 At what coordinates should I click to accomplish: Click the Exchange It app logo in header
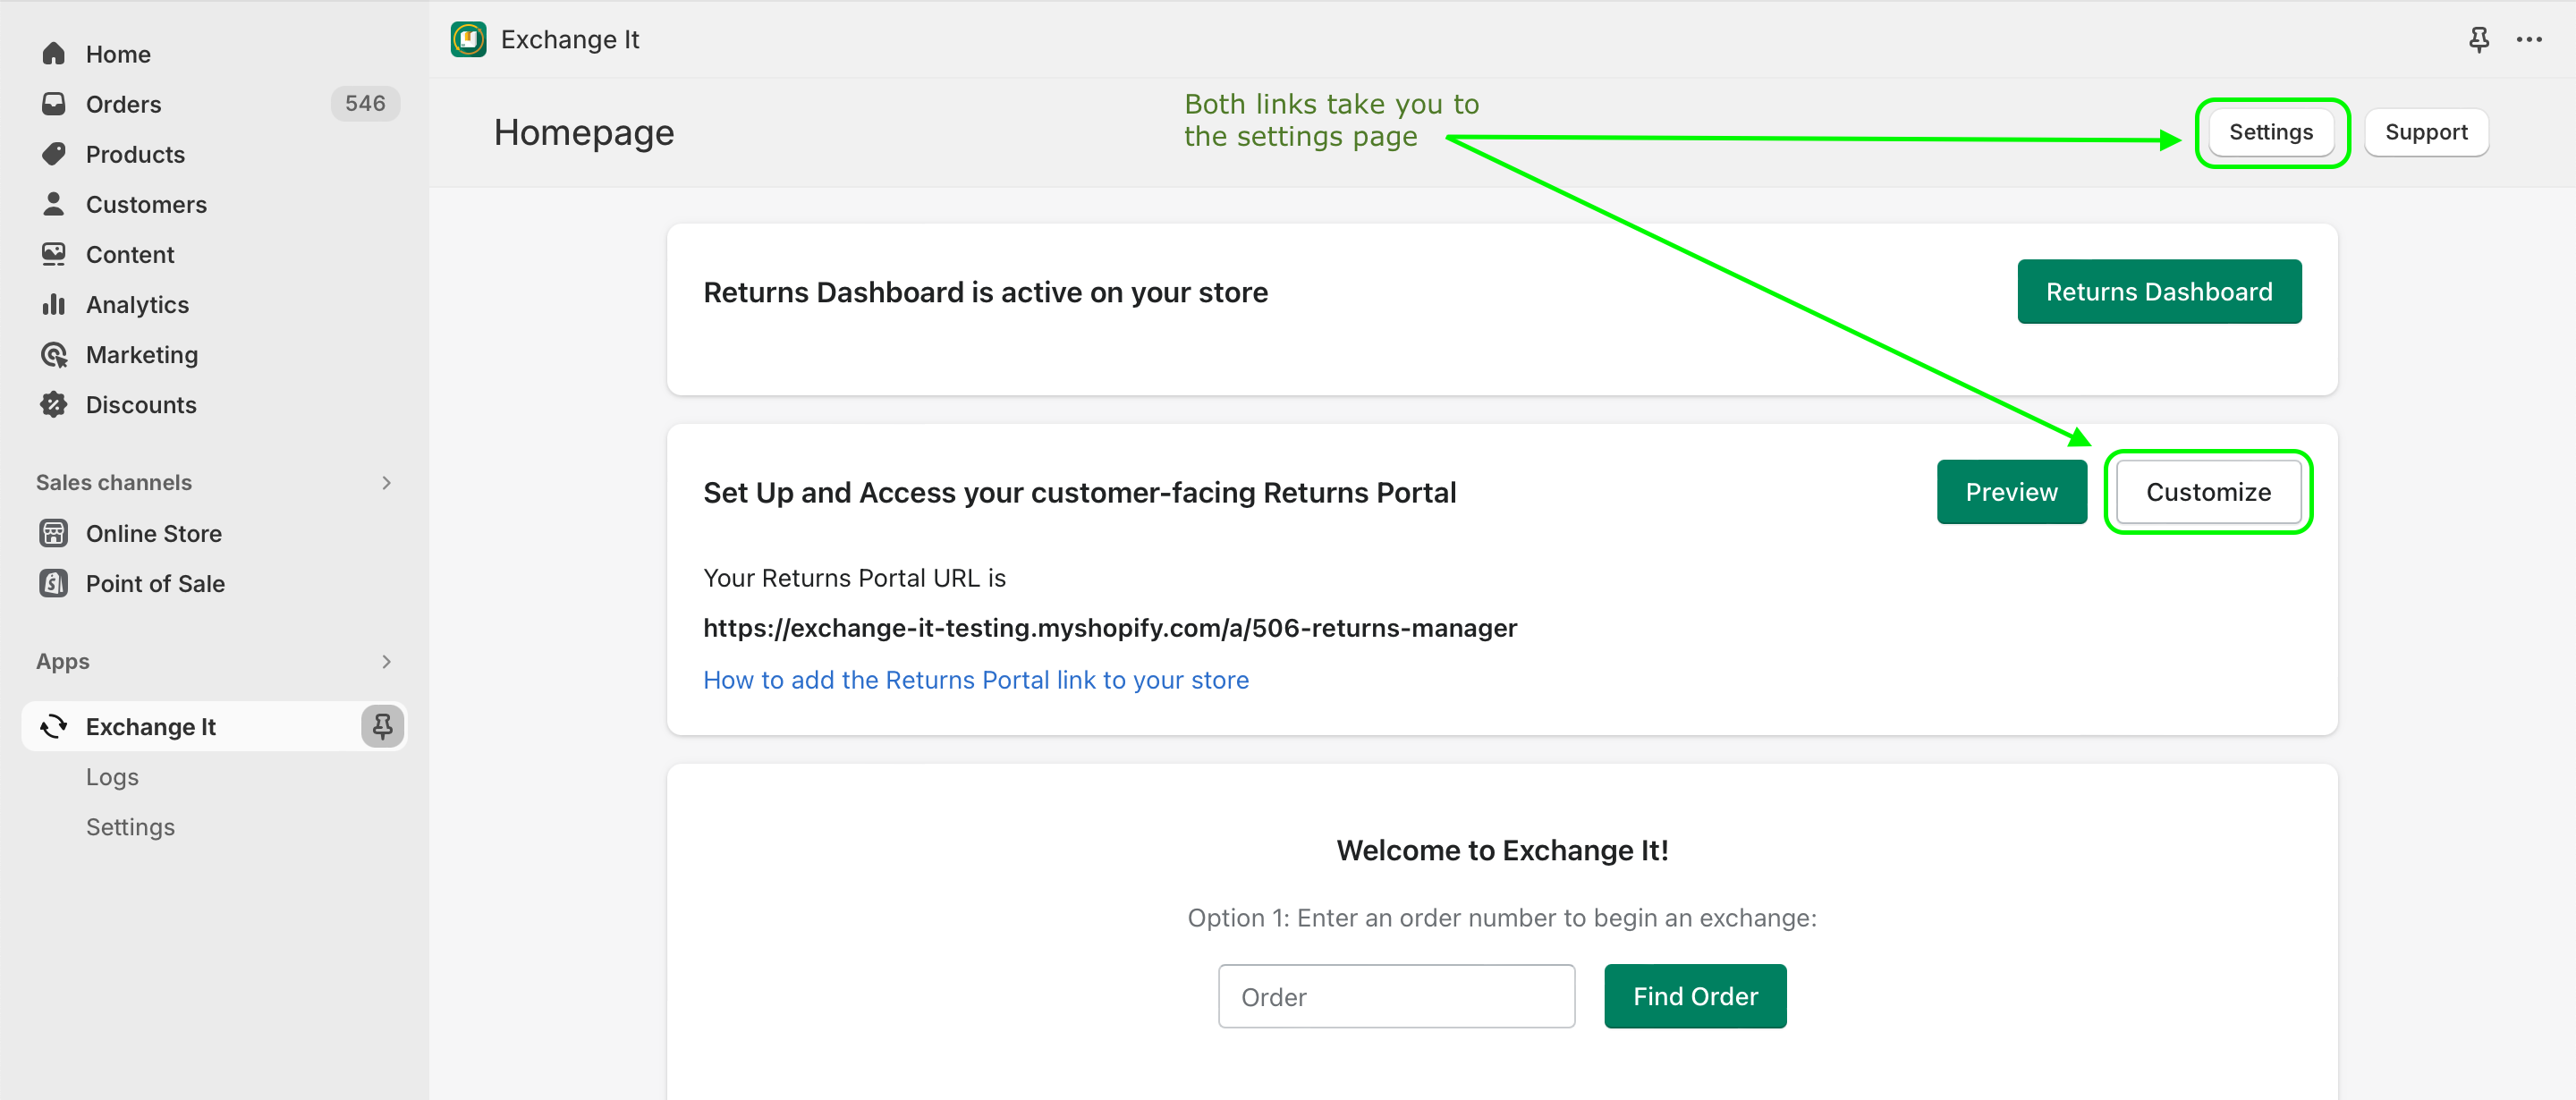click(468, 39)
